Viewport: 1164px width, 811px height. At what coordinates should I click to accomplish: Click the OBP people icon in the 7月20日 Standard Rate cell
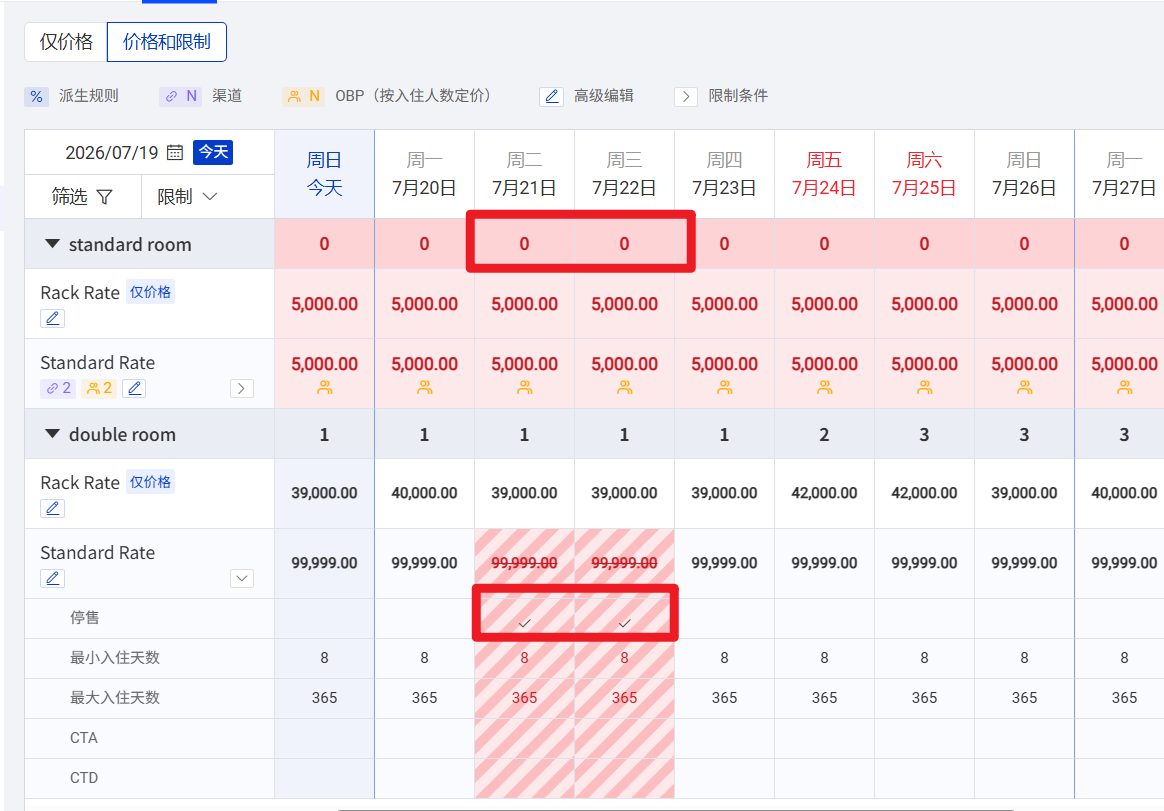[x=425, y=388]
